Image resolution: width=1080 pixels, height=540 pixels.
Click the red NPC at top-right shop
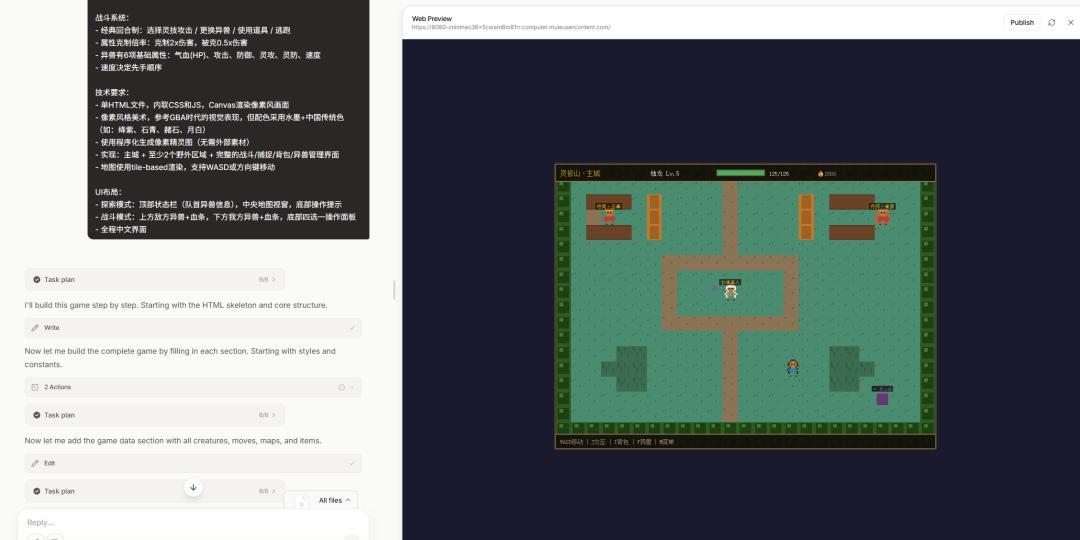tap(882, 216)
